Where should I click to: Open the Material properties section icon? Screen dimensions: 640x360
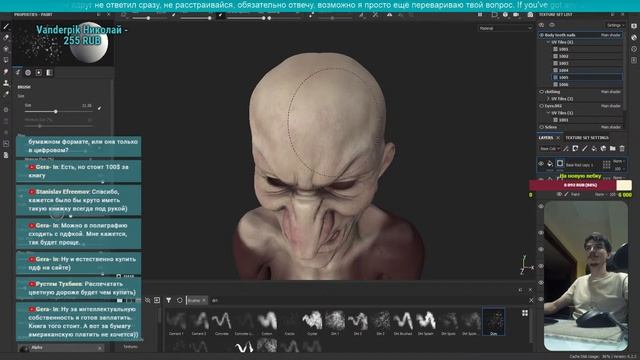(49, 73)
